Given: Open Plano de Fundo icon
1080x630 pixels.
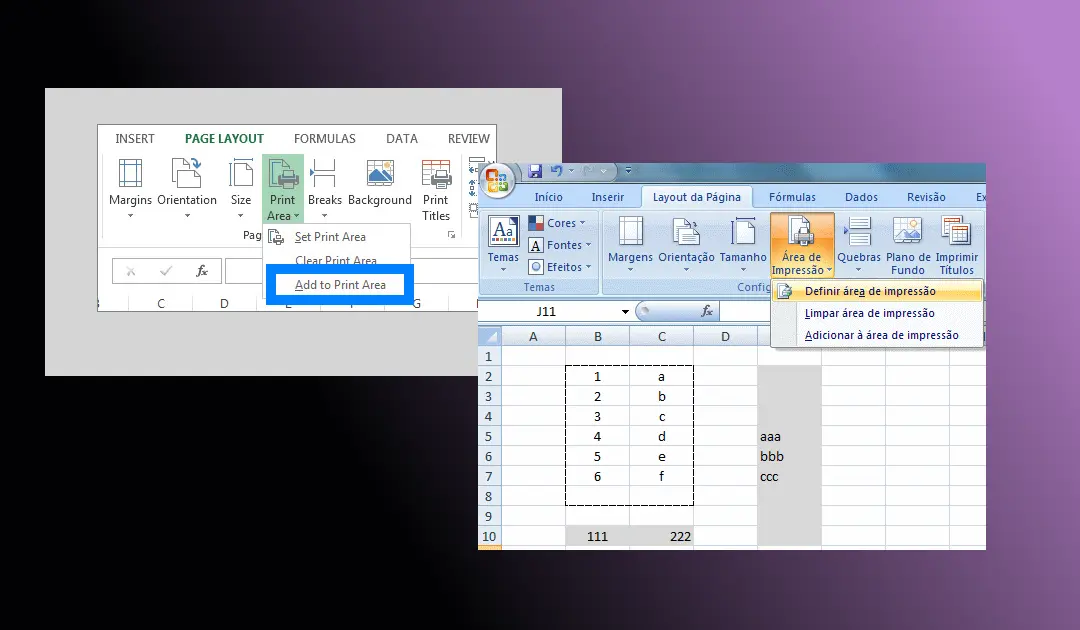Looking at the screenshot, I should coord(907,231).
